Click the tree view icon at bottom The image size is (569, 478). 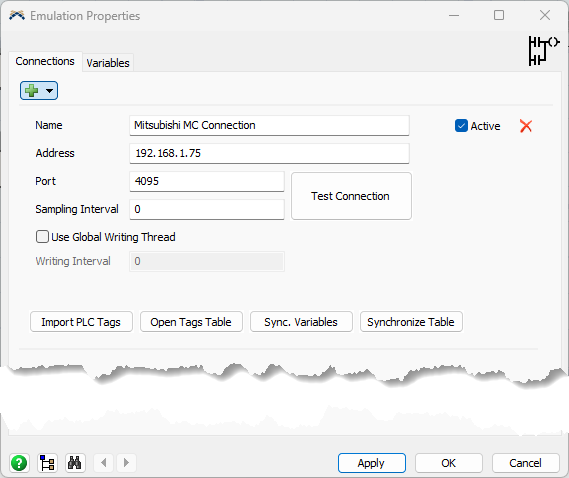tap(47, 463)
